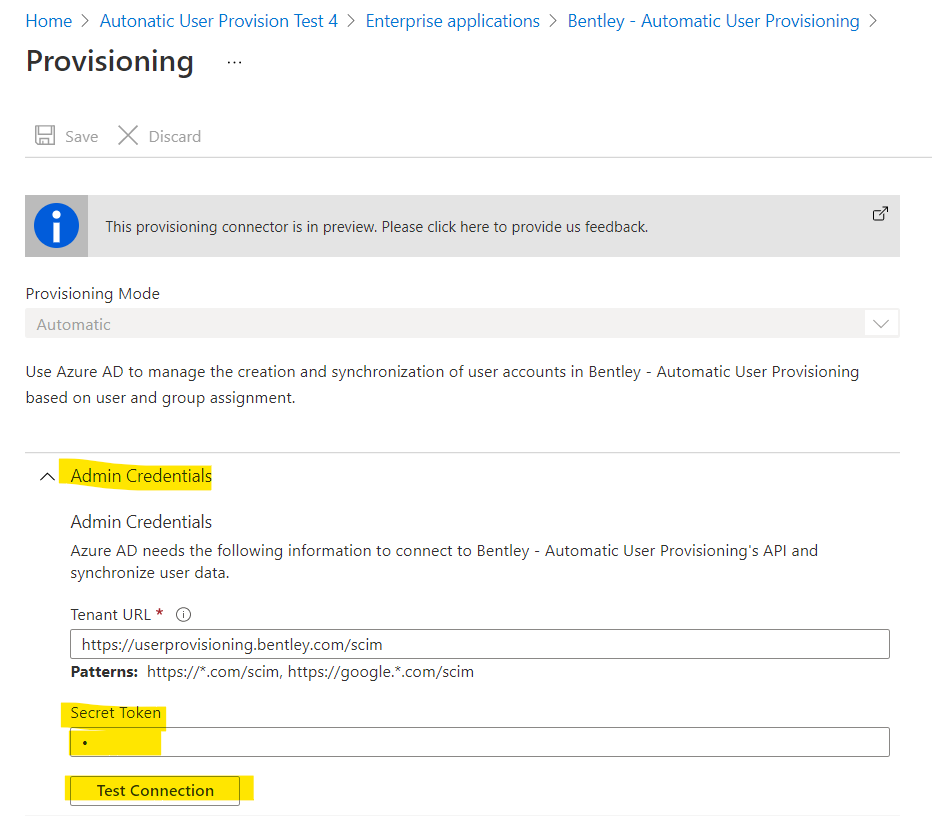Open Bentley - Automatic User Provisioning breadcrumb
The image size is (932, 816).
coord(713,21)
